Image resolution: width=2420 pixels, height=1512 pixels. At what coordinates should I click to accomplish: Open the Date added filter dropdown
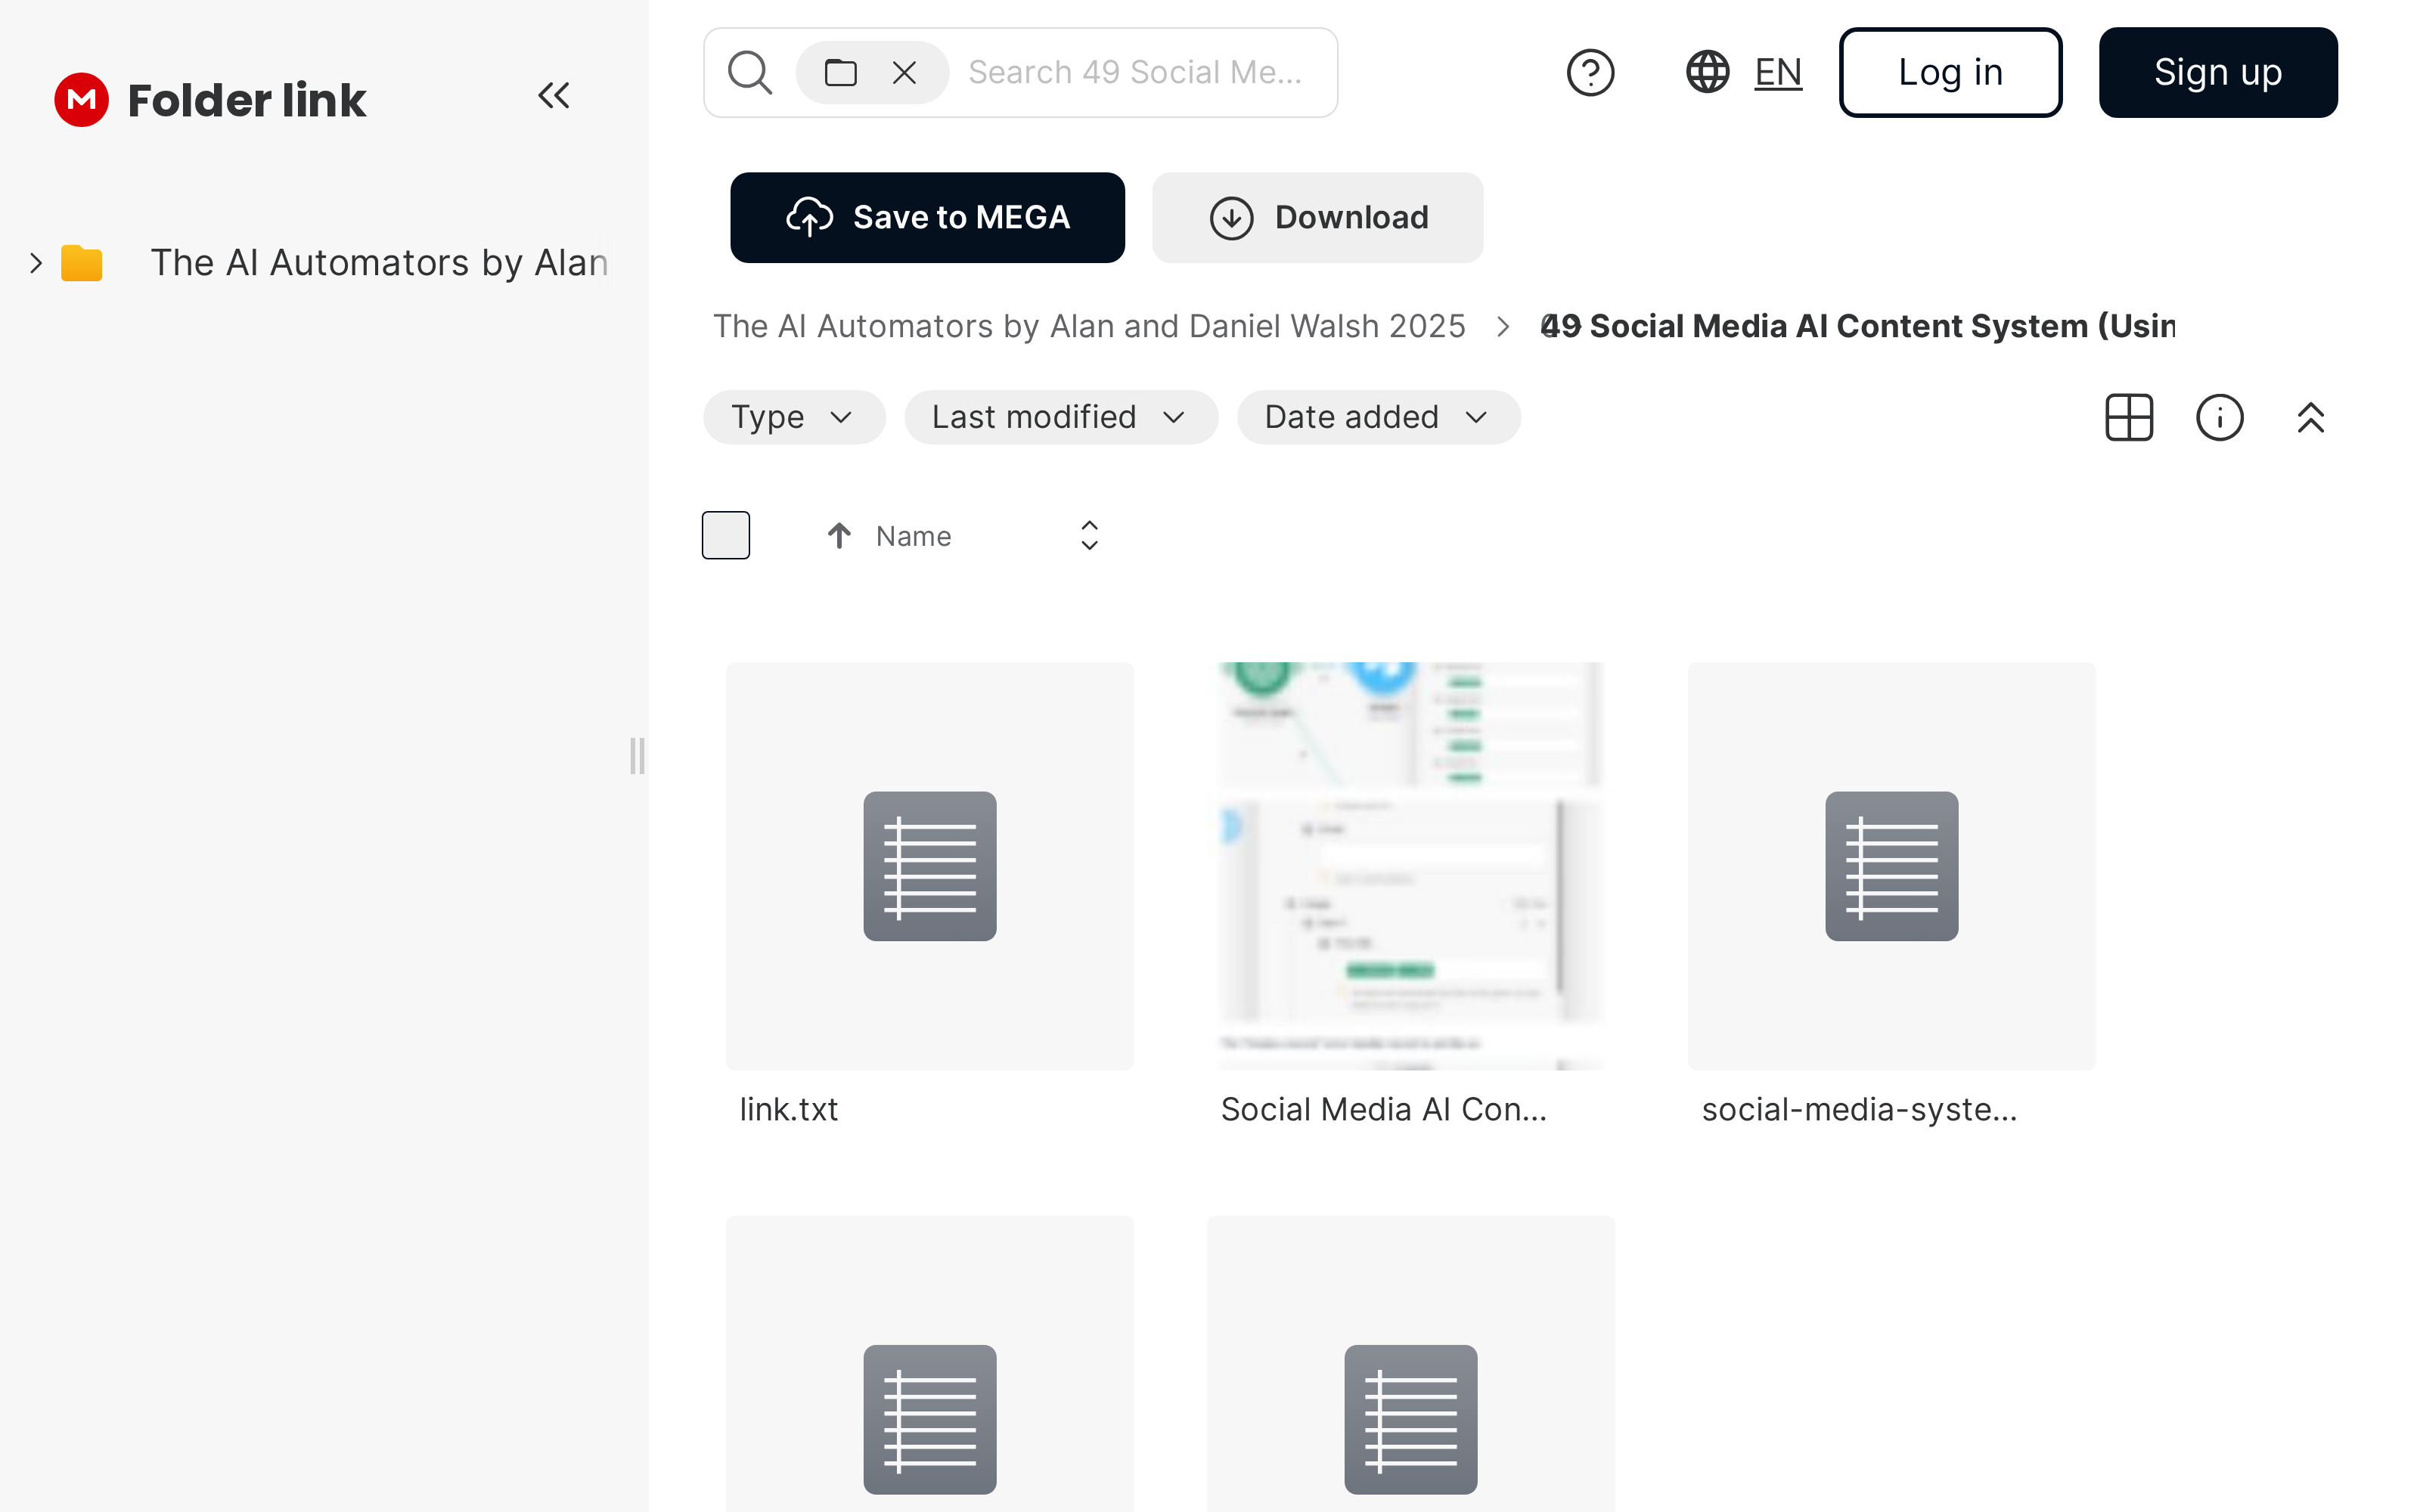1379,417
